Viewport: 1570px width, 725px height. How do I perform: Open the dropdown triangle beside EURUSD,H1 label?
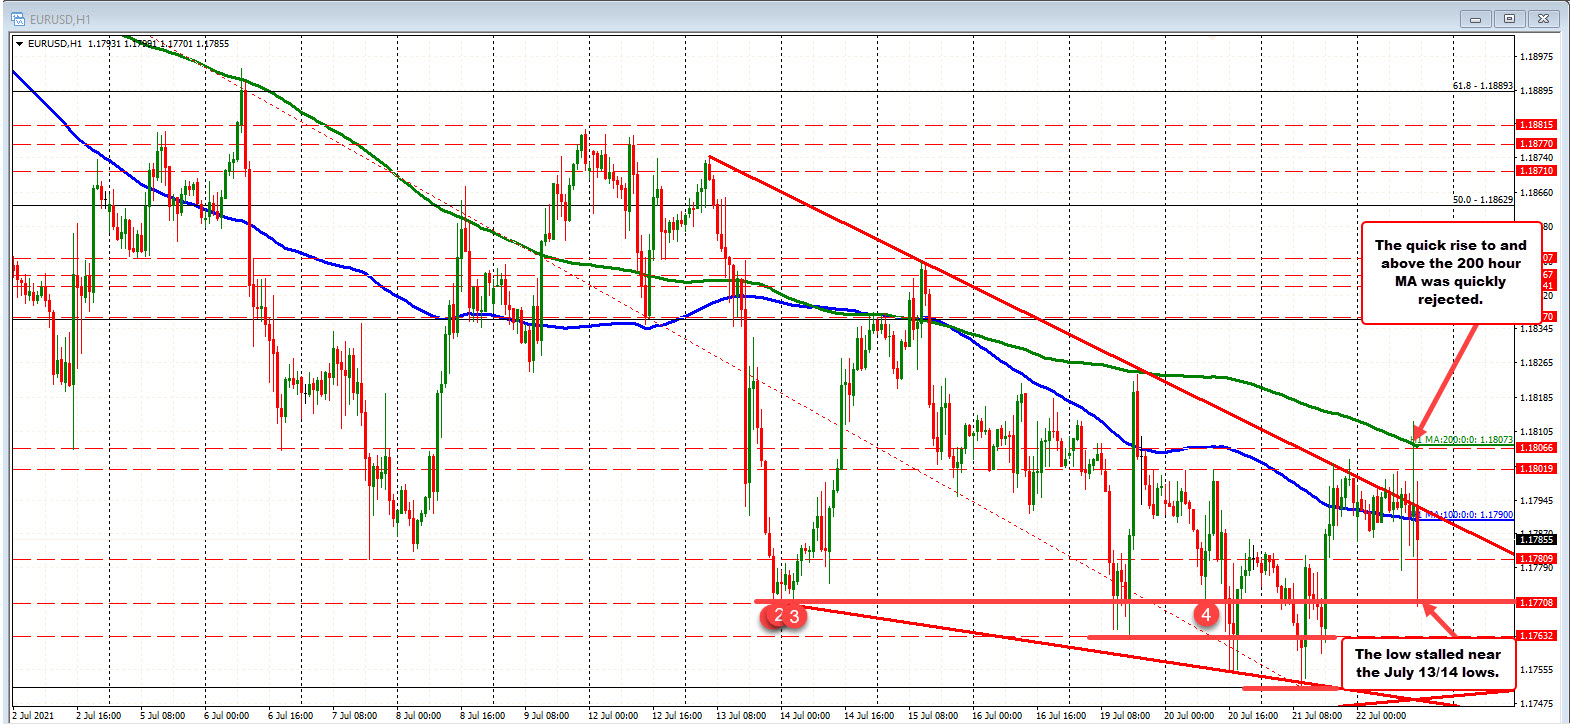(19, 44)
